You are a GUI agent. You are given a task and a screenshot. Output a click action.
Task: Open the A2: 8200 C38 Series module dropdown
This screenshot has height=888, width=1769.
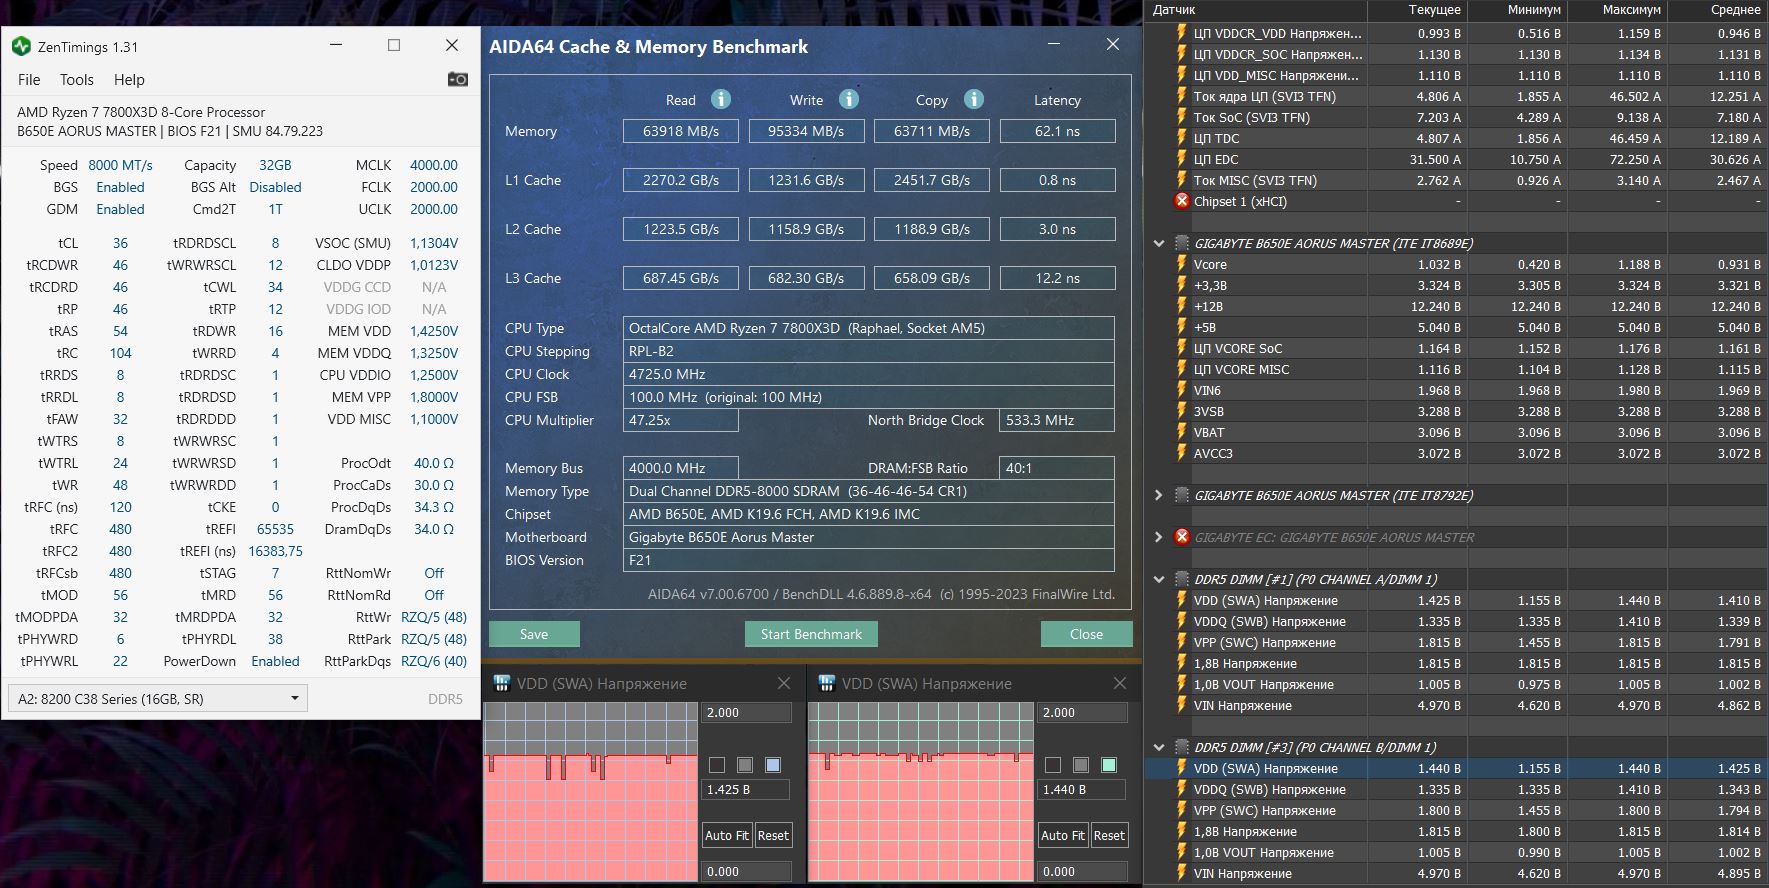pos(157,698)
